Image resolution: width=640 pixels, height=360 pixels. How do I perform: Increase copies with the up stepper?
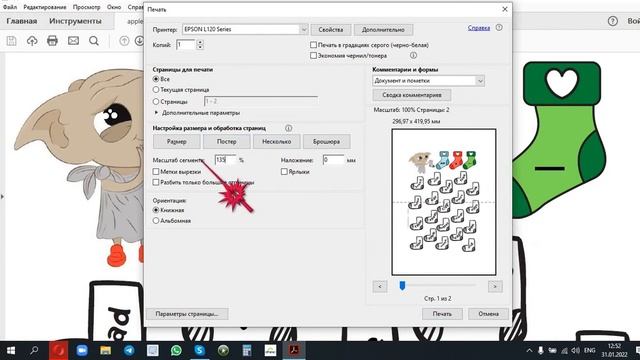click(x=200, y=42)
